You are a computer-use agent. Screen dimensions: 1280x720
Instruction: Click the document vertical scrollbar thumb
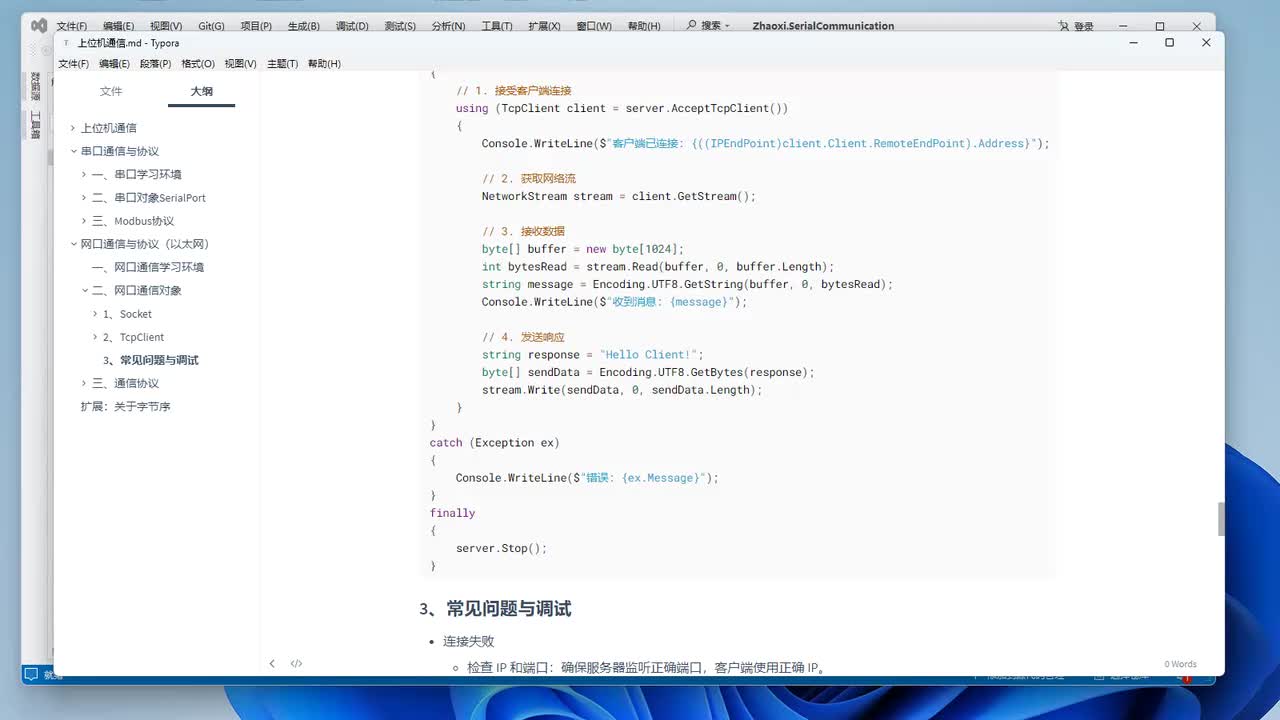click(x=1221, y=519)
